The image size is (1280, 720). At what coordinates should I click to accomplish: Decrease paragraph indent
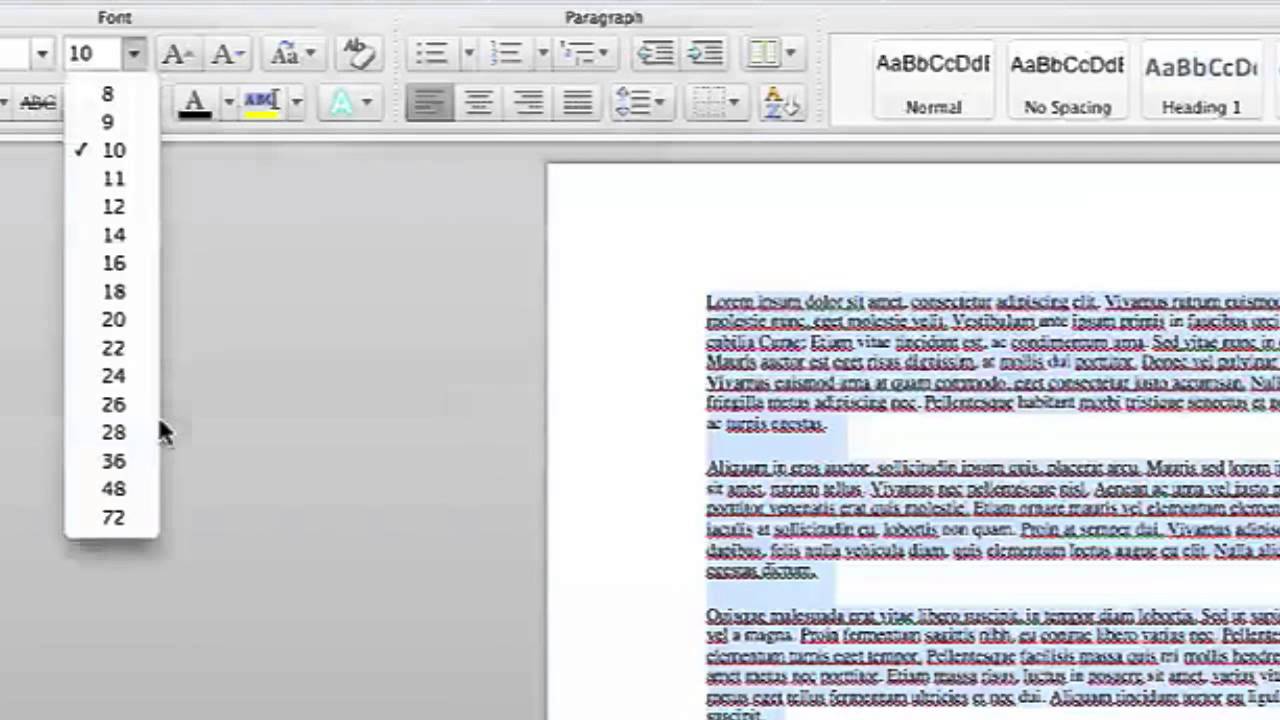pos(655,53)
